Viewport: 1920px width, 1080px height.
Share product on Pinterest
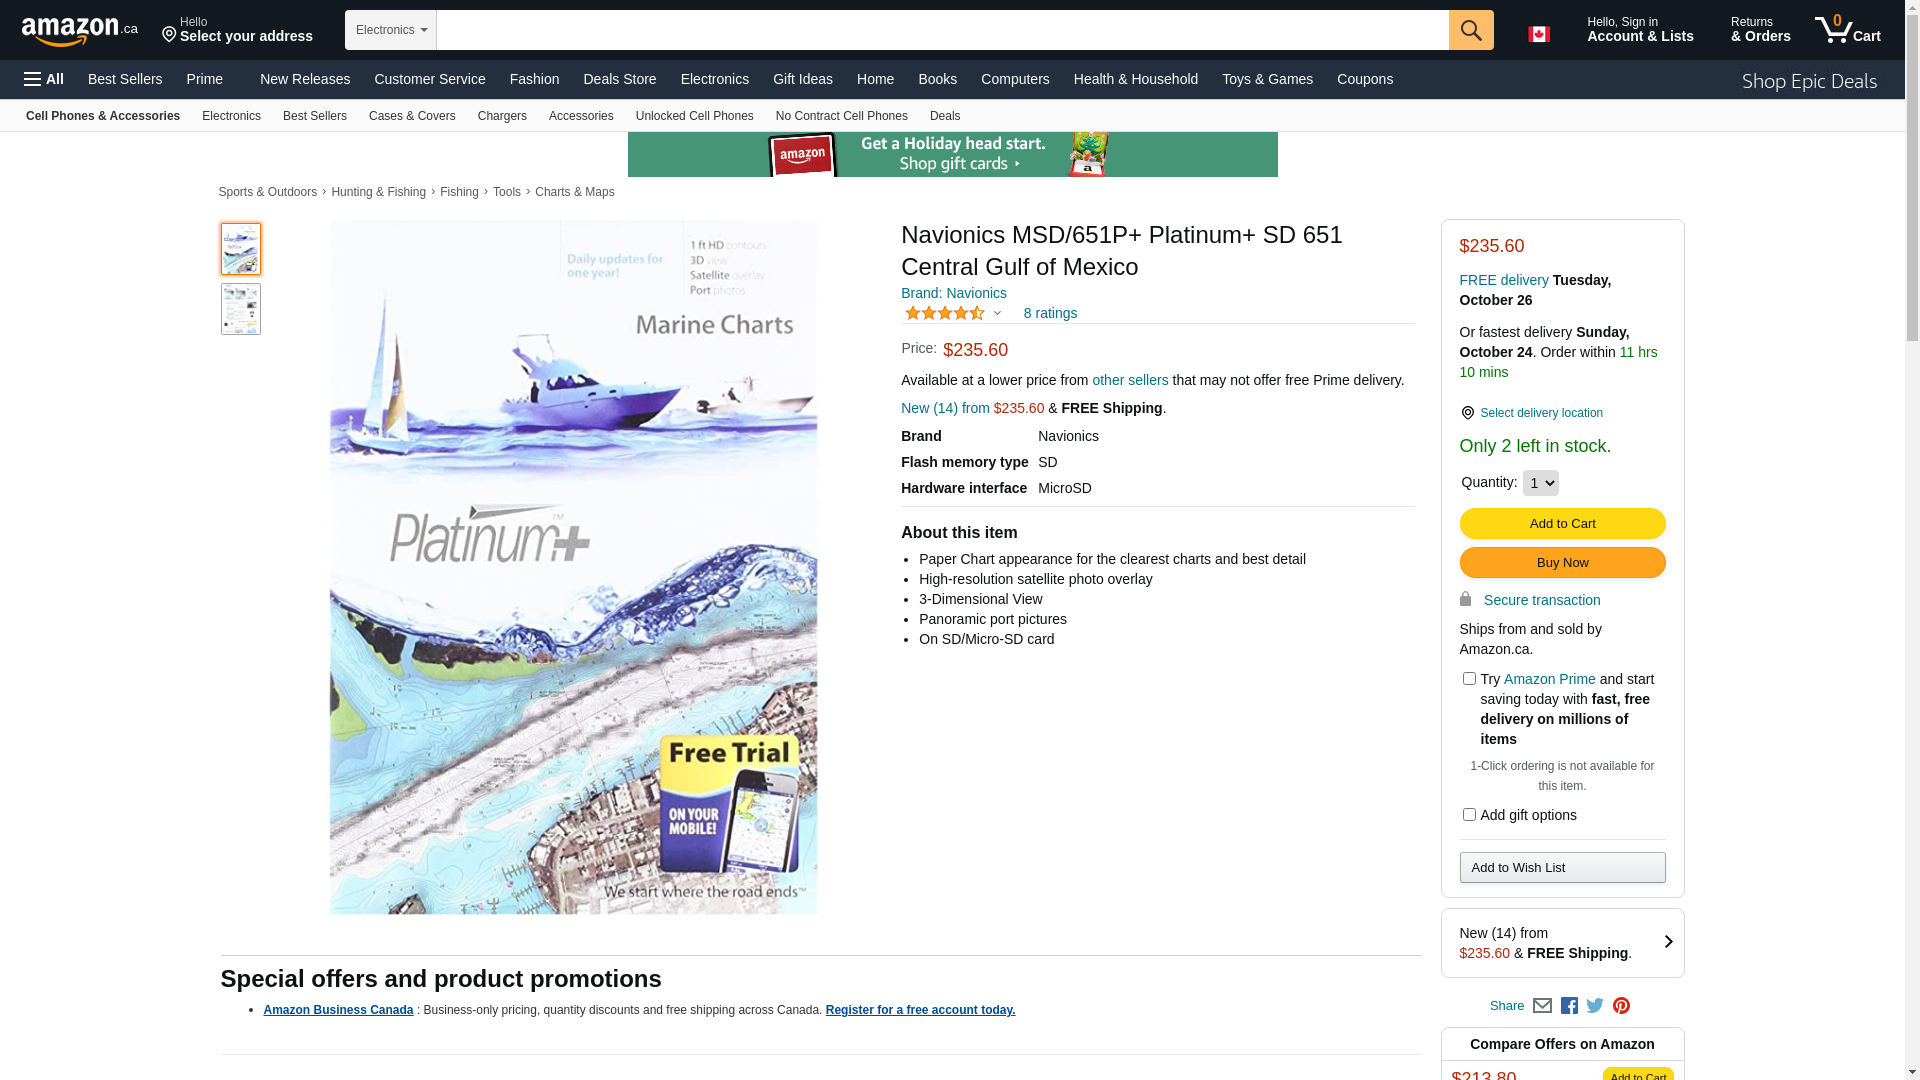1621,1006
